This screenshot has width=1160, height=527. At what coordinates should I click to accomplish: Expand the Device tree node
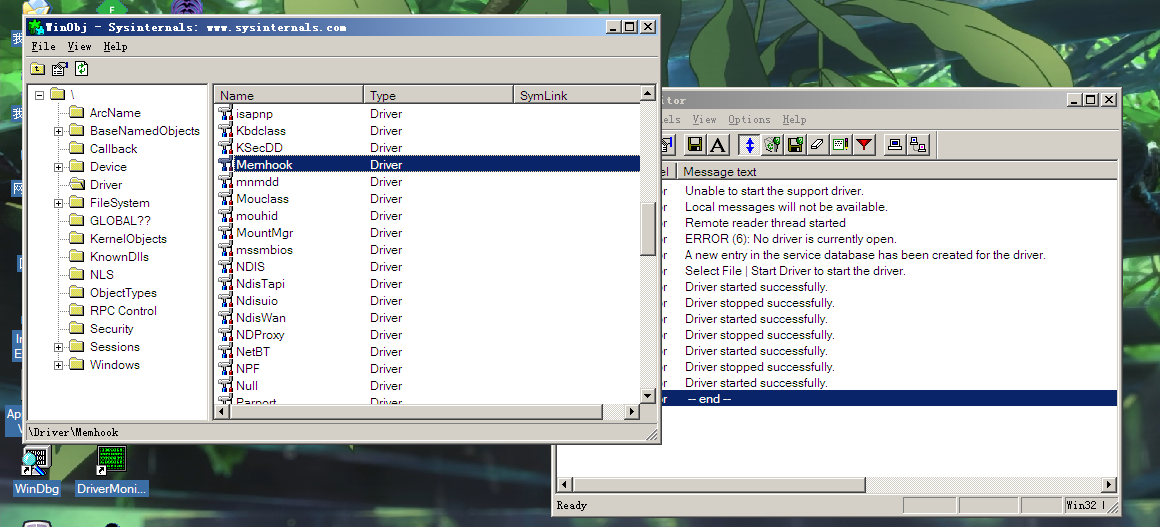pyautogui.click(x=58, y=167)
